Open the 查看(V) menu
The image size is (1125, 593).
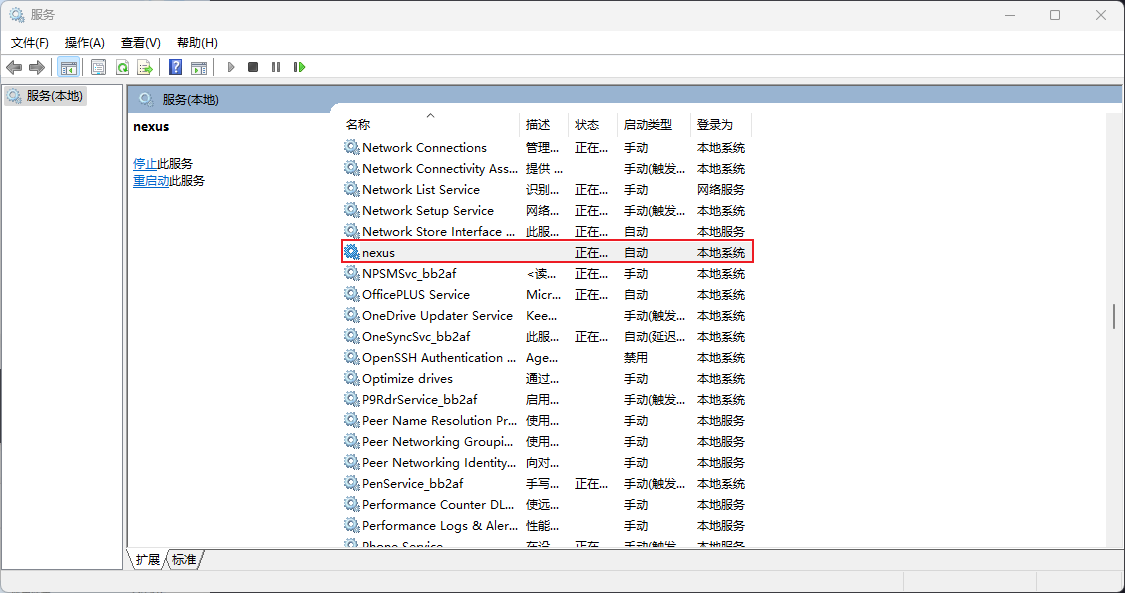tap(140, 43)
